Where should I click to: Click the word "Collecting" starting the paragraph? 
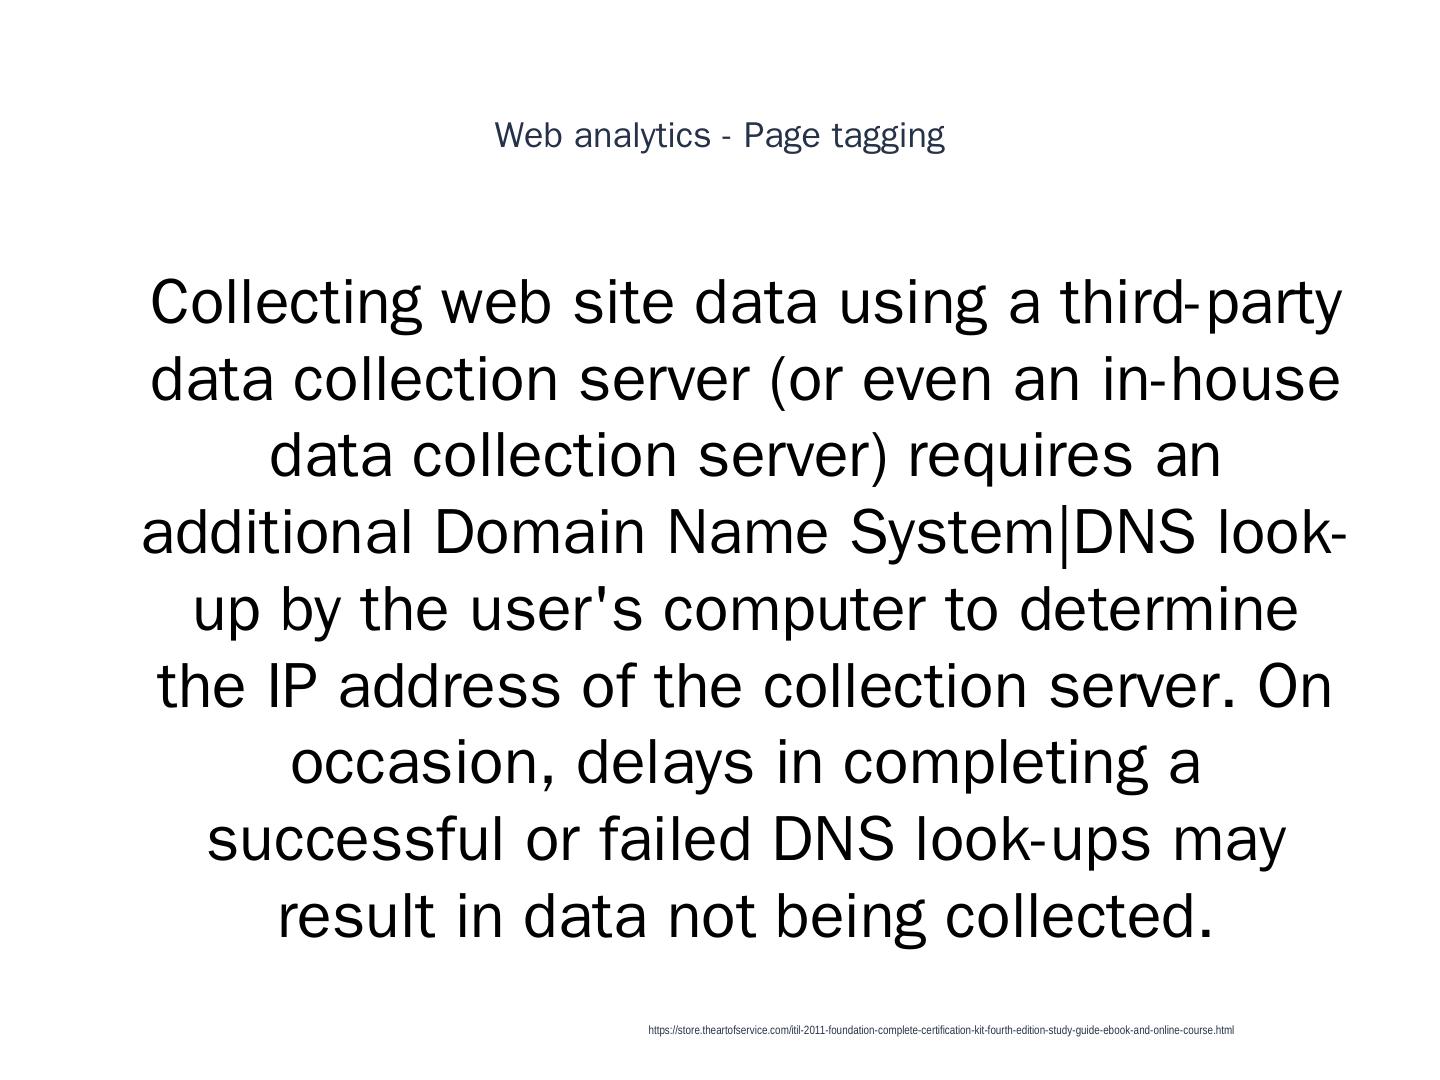(x=285, y=302)
